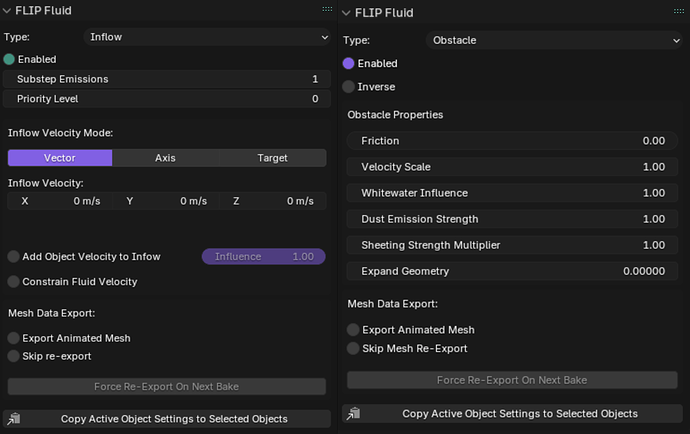The image size is (690, 434).
Task: Click the drag grip dots on the Inflow panel header
Action: [x=327, y=9]
